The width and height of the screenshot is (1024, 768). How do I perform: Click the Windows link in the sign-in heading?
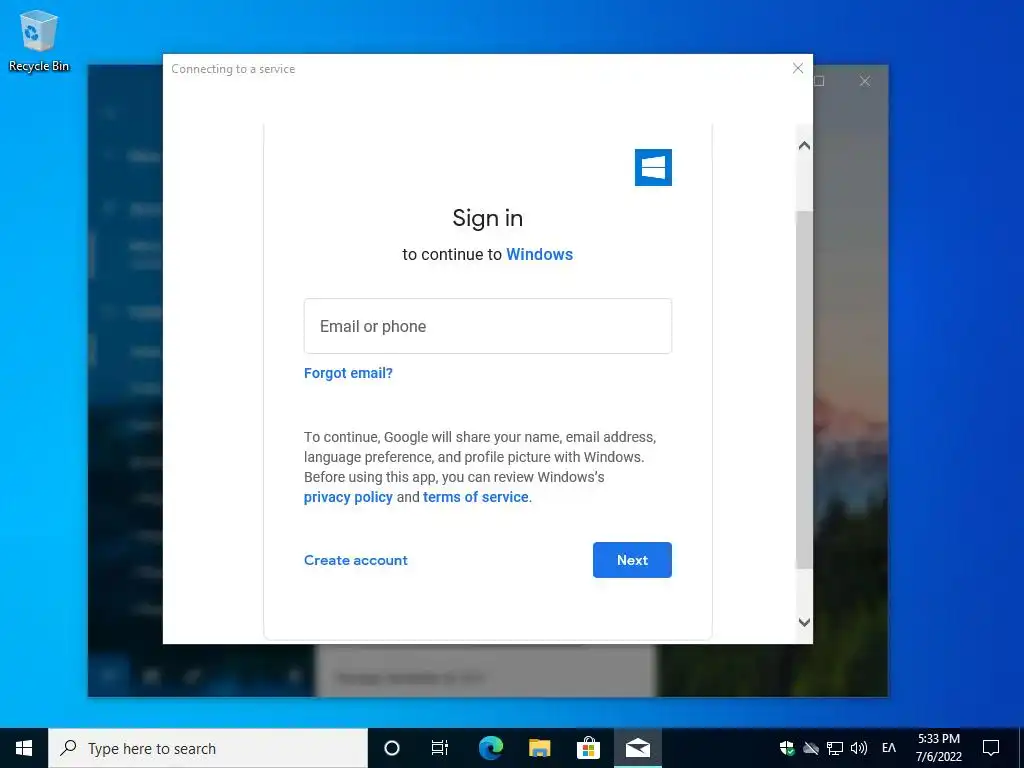click(x=539, y=254)
